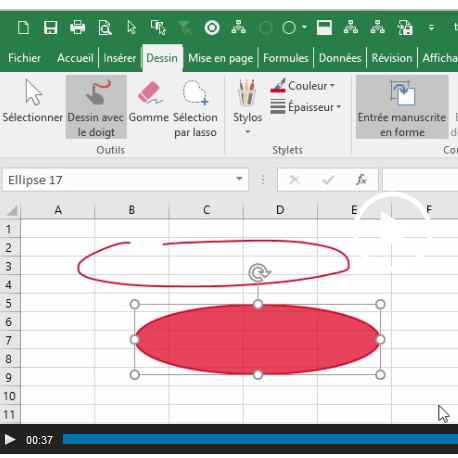Click the first hierarchy diagram icon after the ring
The width and height of the screenshot is (458, 458).
[239, 27]
